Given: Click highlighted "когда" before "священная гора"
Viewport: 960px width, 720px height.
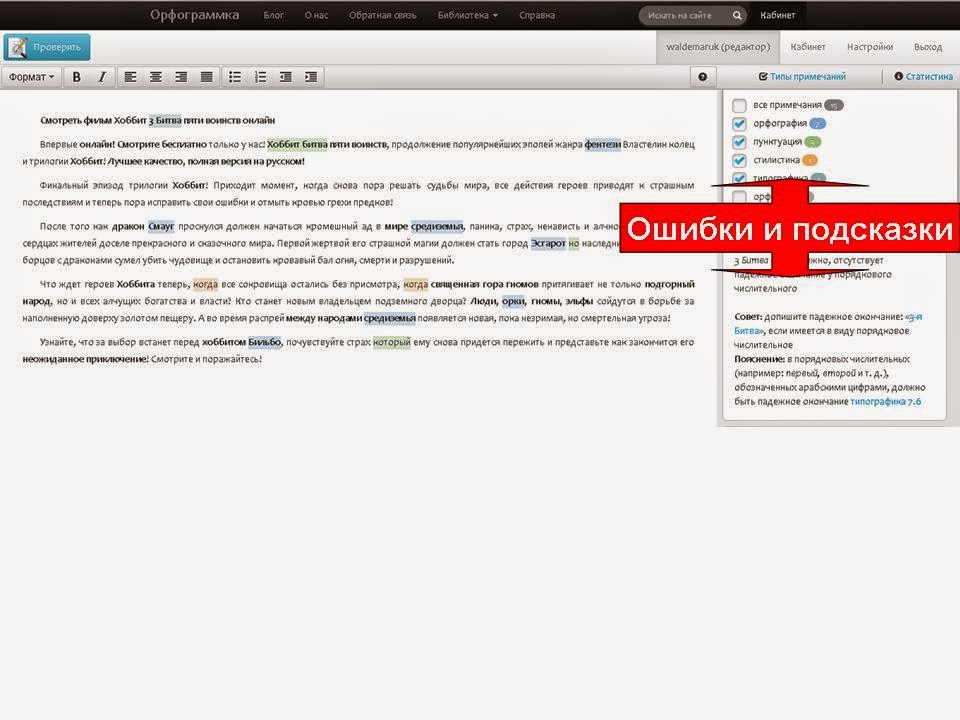Looking at the screenshot, I should coord(415,285).
